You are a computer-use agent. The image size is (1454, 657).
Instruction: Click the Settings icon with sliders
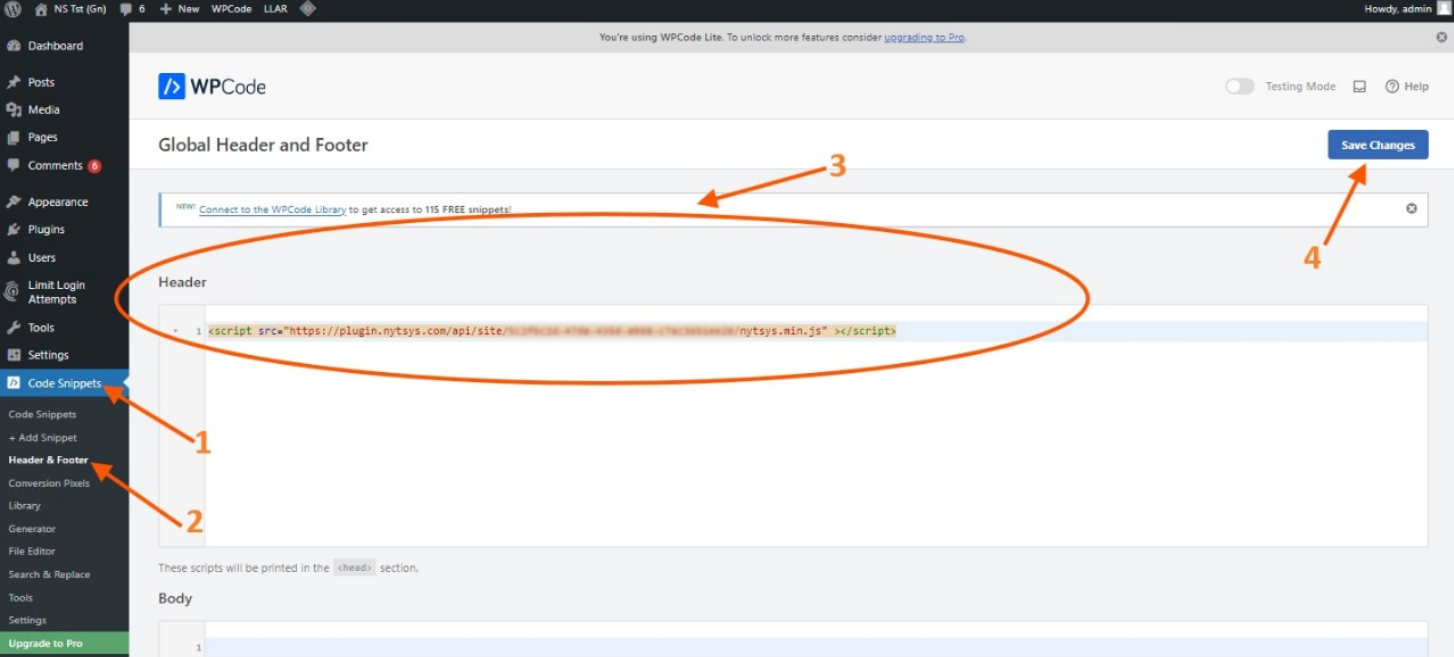click(14, 355)
